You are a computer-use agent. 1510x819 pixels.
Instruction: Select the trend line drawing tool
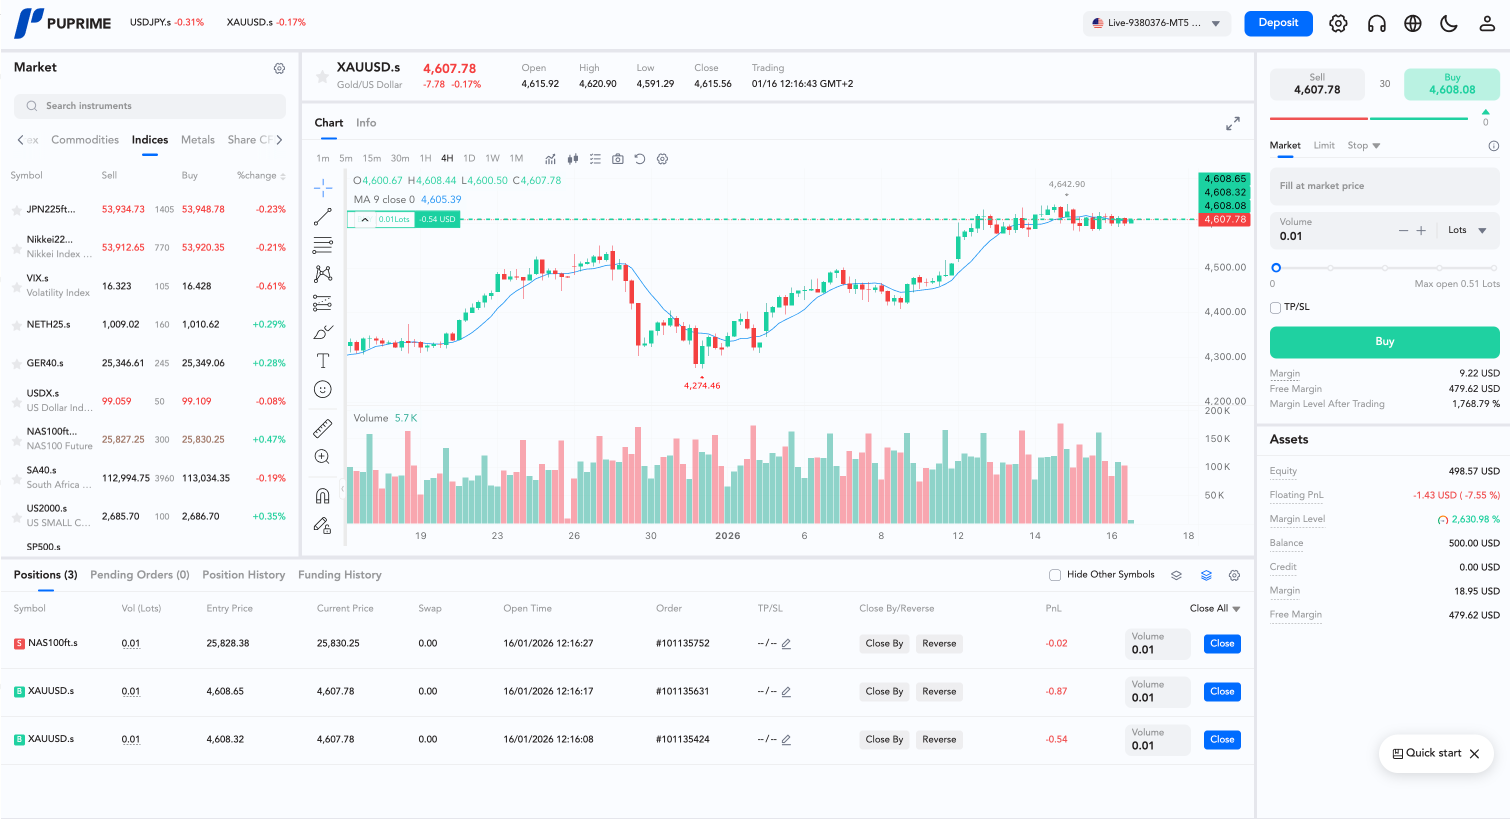323,217
